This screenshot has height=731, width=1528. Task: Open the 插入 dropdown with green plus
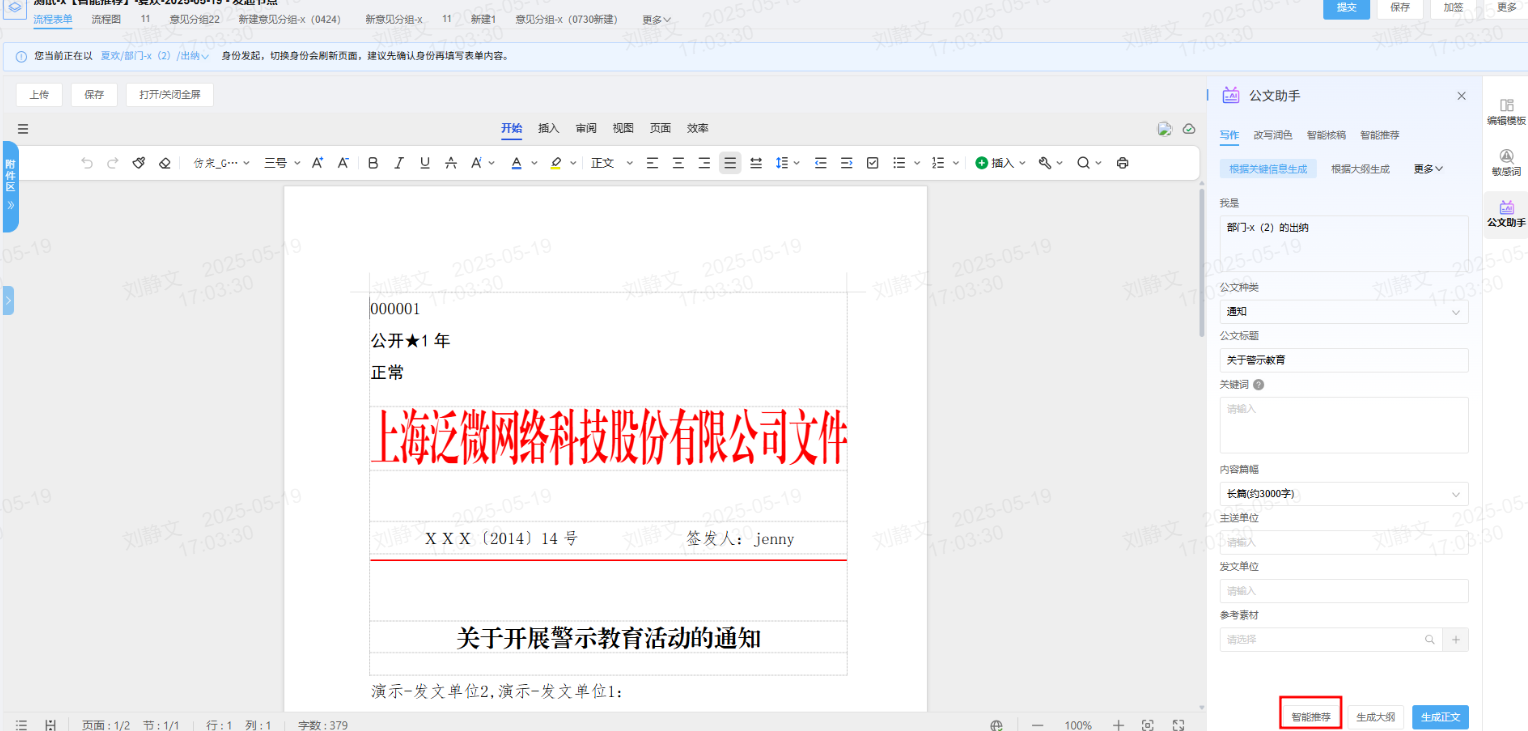pyautogui.click(x=1000, y=163)
